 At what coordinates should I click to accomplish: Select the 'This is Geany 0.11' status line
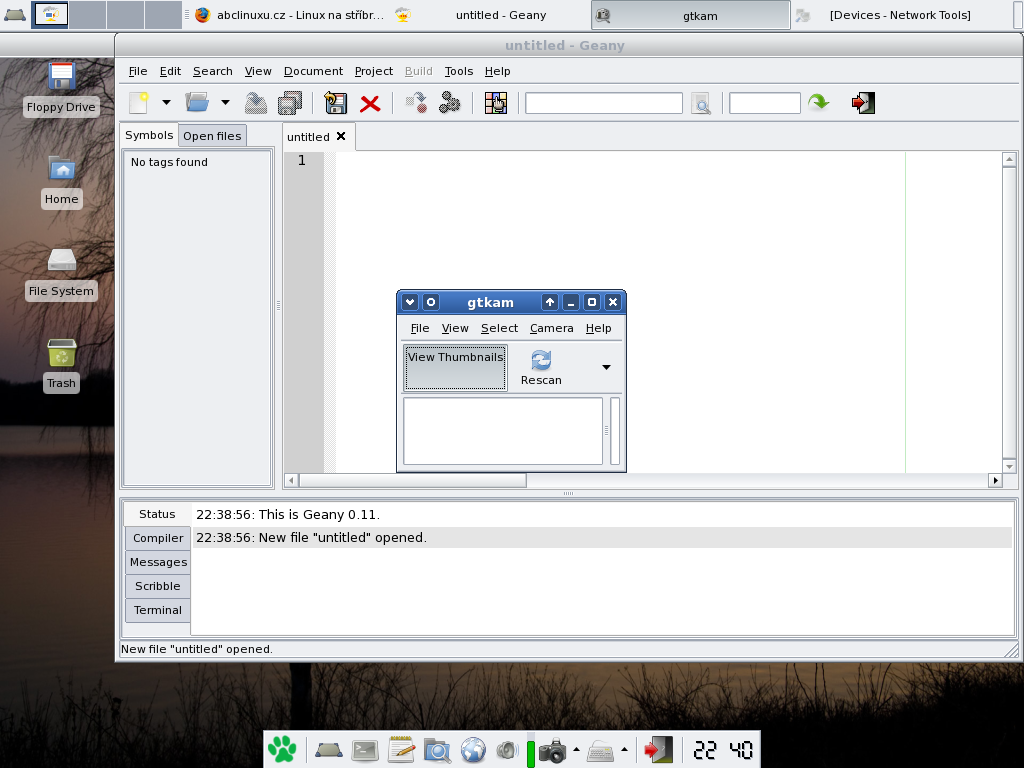tap(601, 515)
